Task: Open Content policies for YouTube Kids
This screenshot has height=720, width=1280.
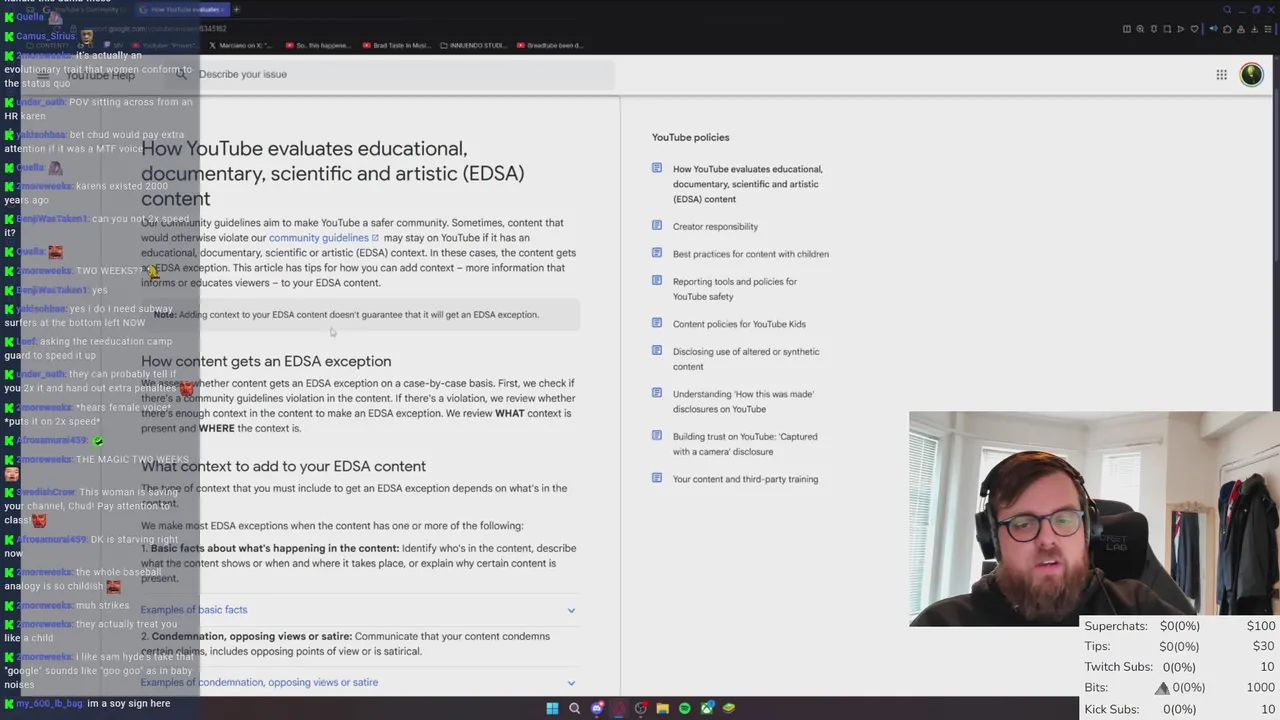Action: point(739,324)
